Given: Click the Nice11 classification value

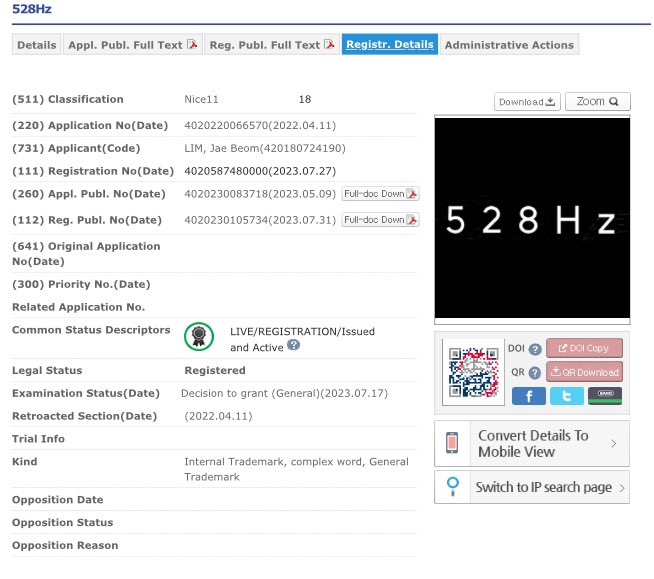Looking at the screenshot, I should pyautogui.click(x=201, y=99).
